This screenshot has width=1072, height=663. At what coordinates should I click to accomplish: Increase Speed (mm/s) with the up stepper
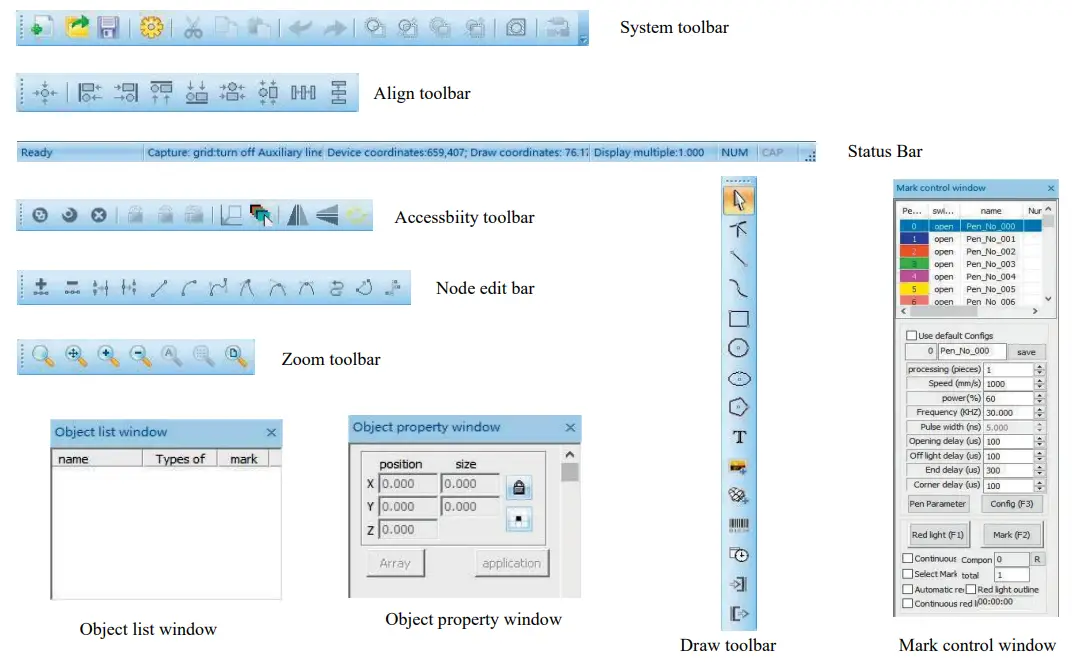(1039, 381)
